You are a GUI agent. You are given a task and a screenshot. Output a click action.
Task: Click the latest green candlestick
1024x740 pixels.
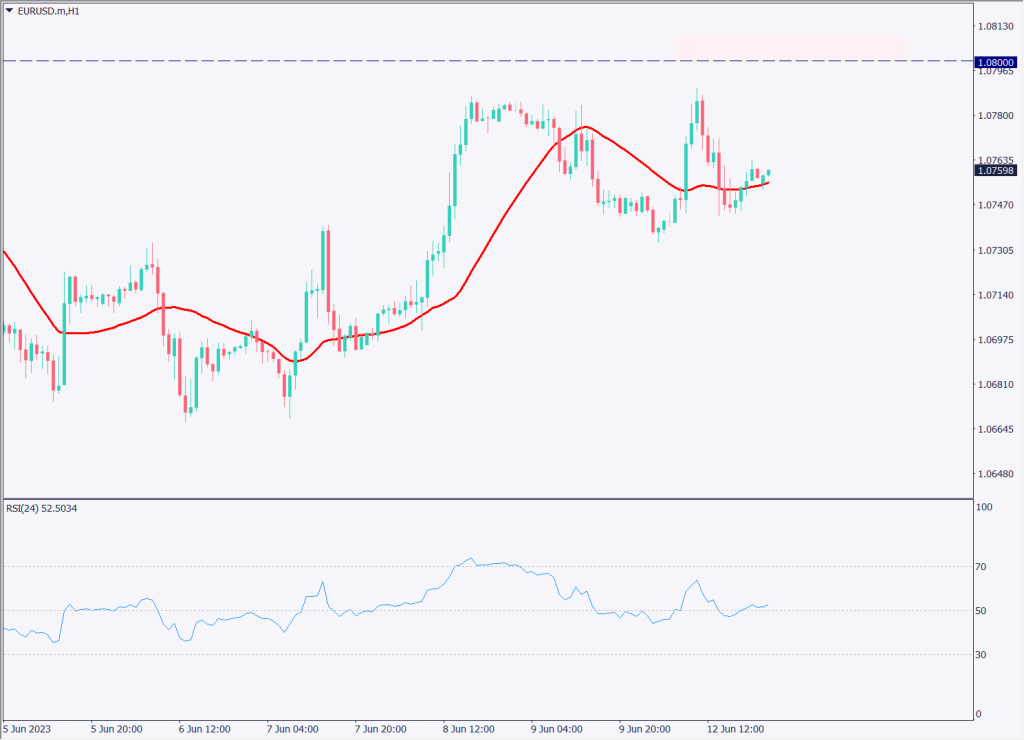pos(768,173)
